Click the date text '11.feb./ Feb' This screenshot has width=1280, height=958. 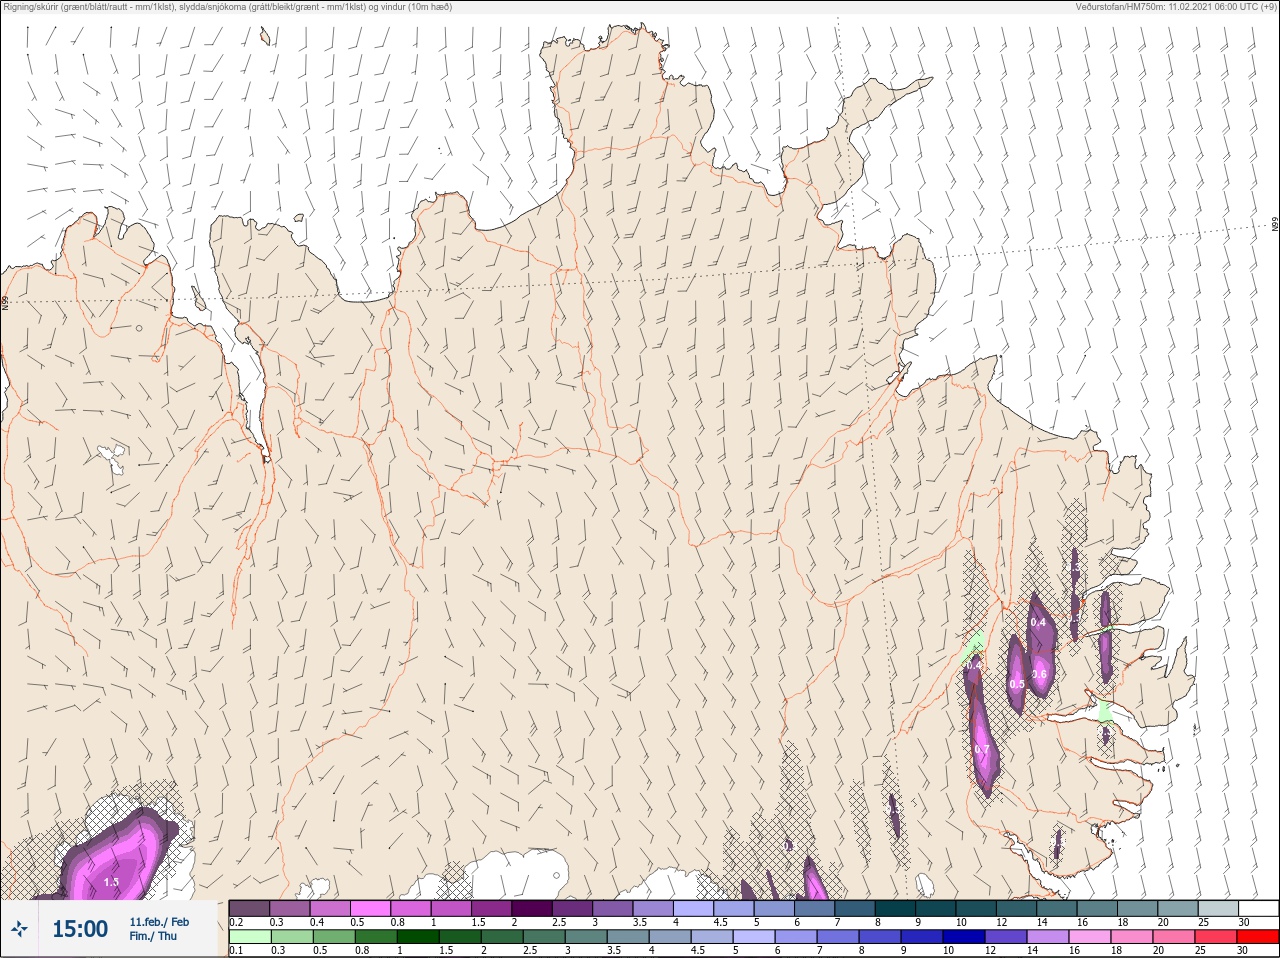(x=159, y=922)
